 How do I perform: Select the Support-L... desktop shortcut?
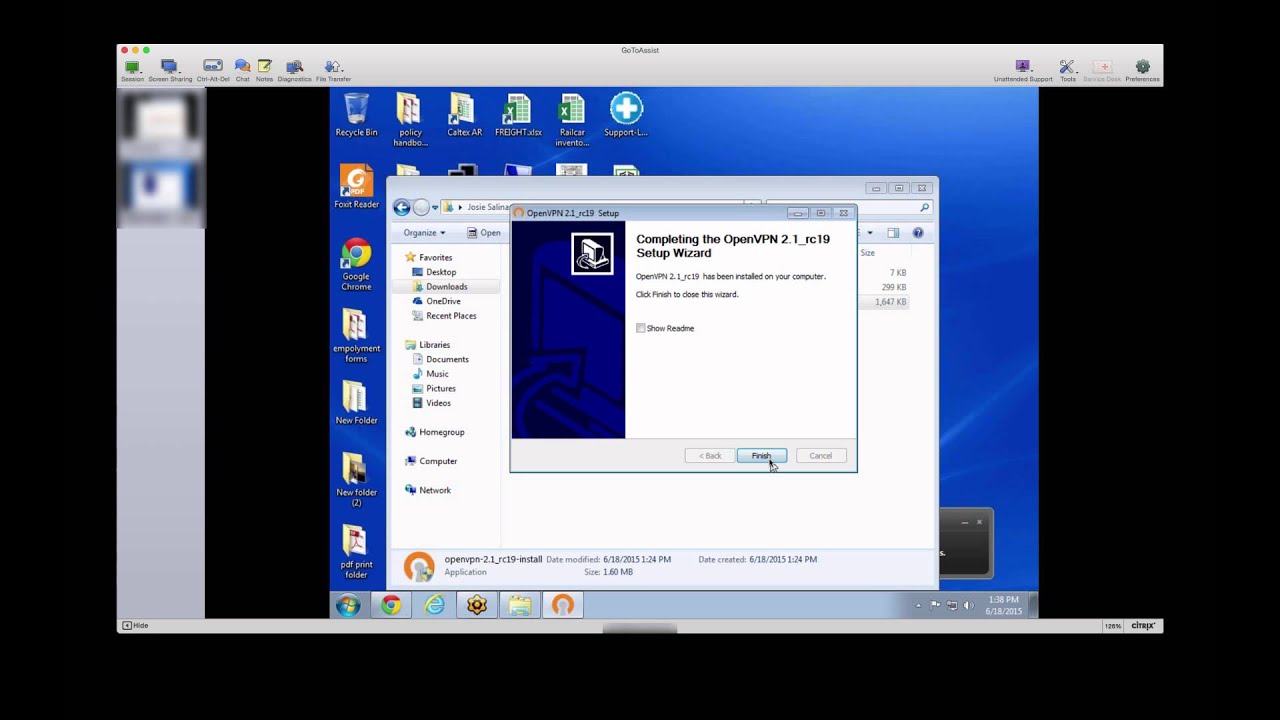click(626, 115)
